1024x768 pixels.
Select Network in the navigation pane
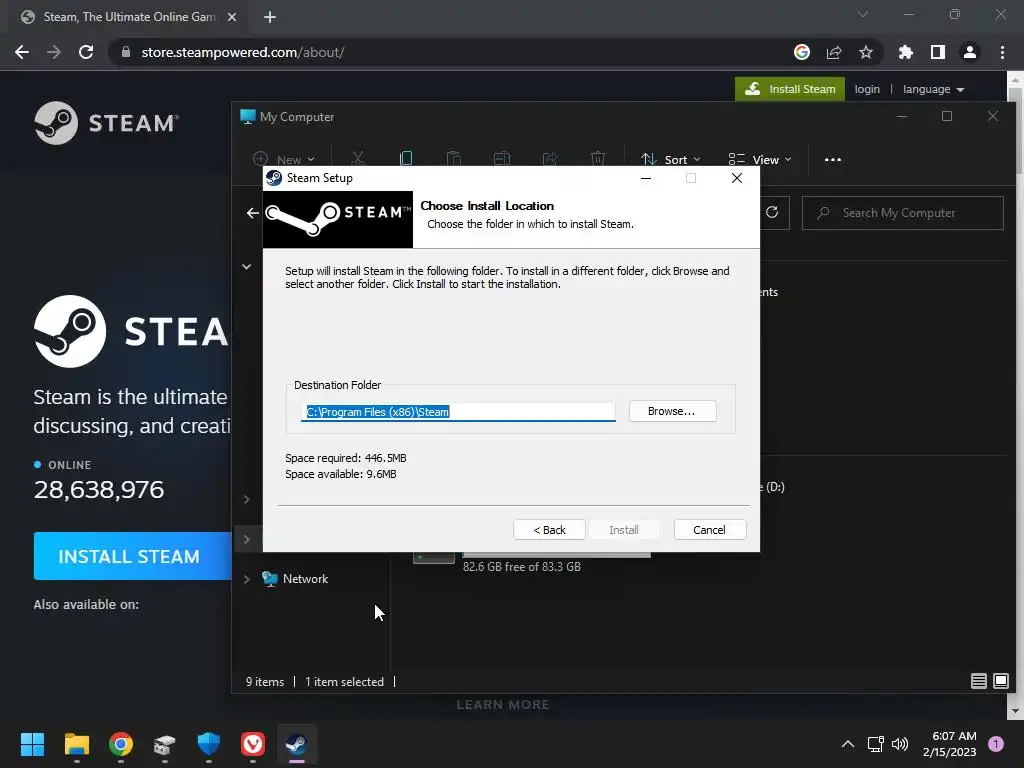click(x=306, y=579)
